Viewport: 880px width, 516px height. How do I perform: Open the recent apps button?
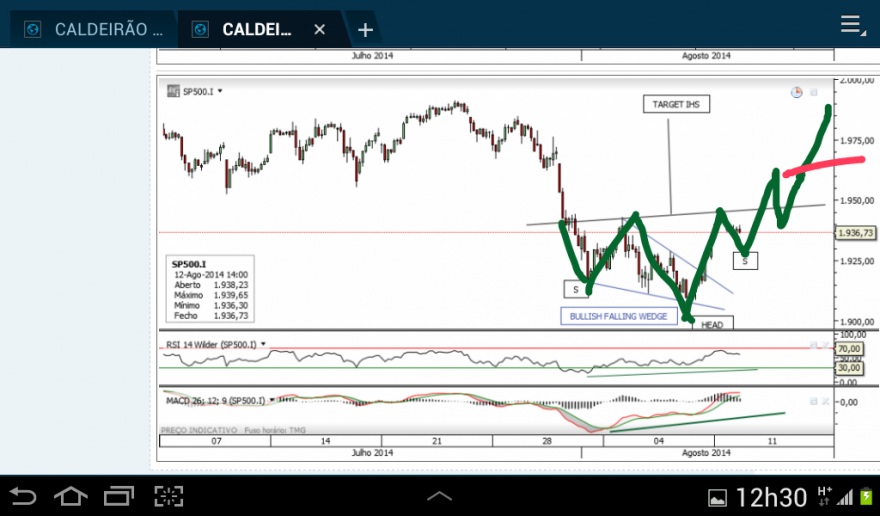(x=119, y=496)
